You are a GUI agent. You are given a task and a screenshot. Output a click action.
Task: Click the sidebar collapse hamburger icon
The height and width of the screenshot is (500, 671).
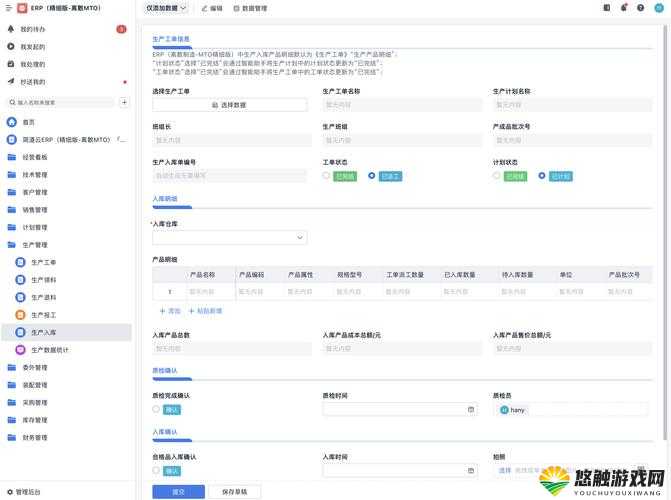tap(9, 8)
